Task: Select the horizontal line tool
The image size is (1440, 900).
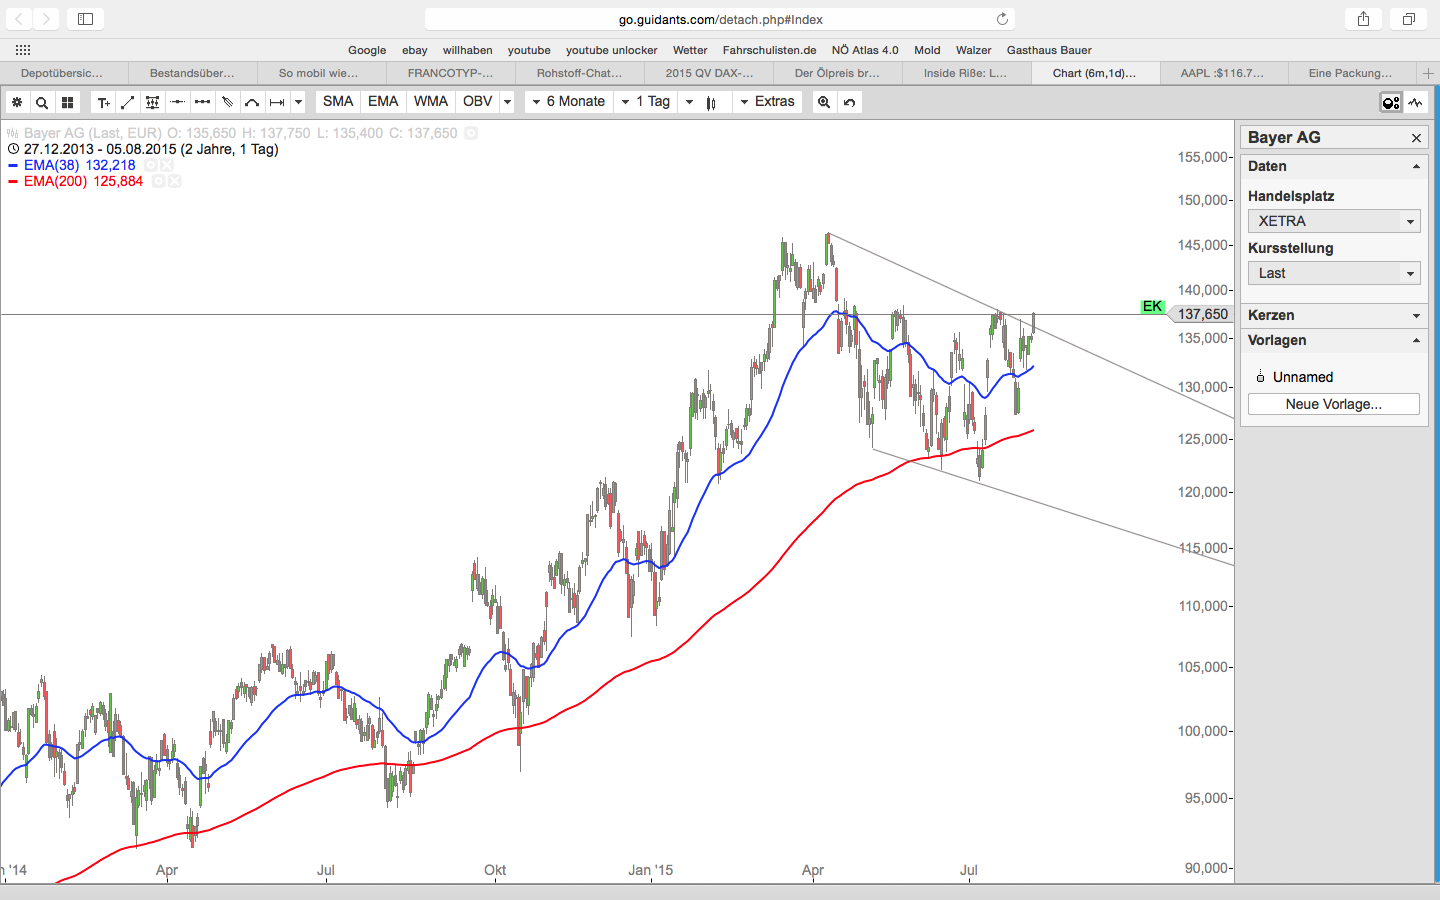Action: pyautogui.click(x=177, y=102)
